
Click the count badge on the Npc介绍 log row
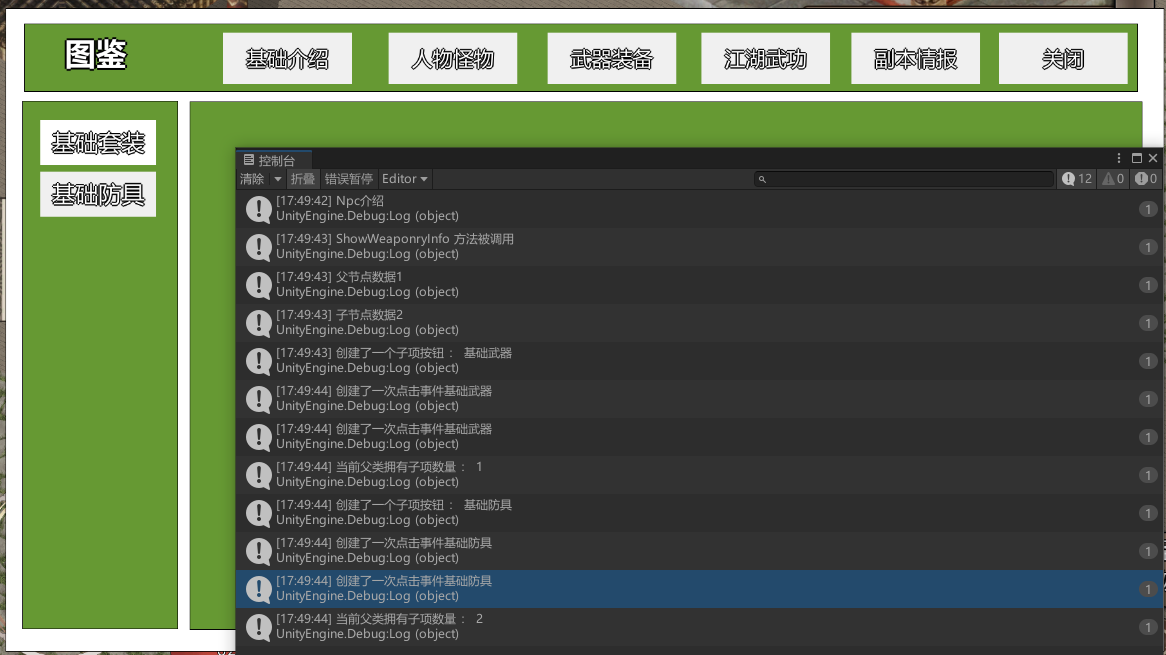point(1147,209)
